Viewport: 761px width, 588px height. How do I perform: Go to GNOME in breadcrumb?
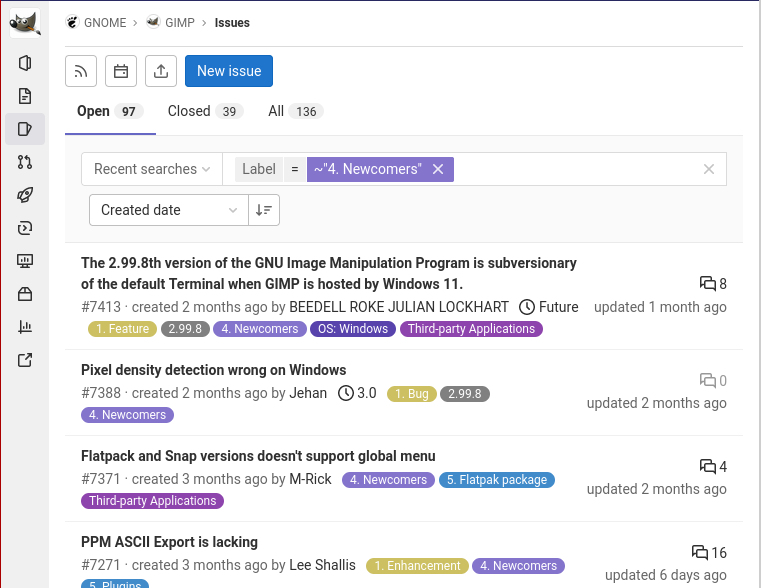(105, 23)
